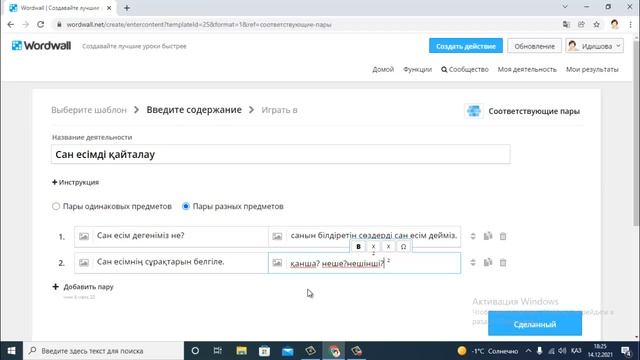Click Соответствующие пары template label
Viewport: 640px width, 360px height.
pos(534,111)
